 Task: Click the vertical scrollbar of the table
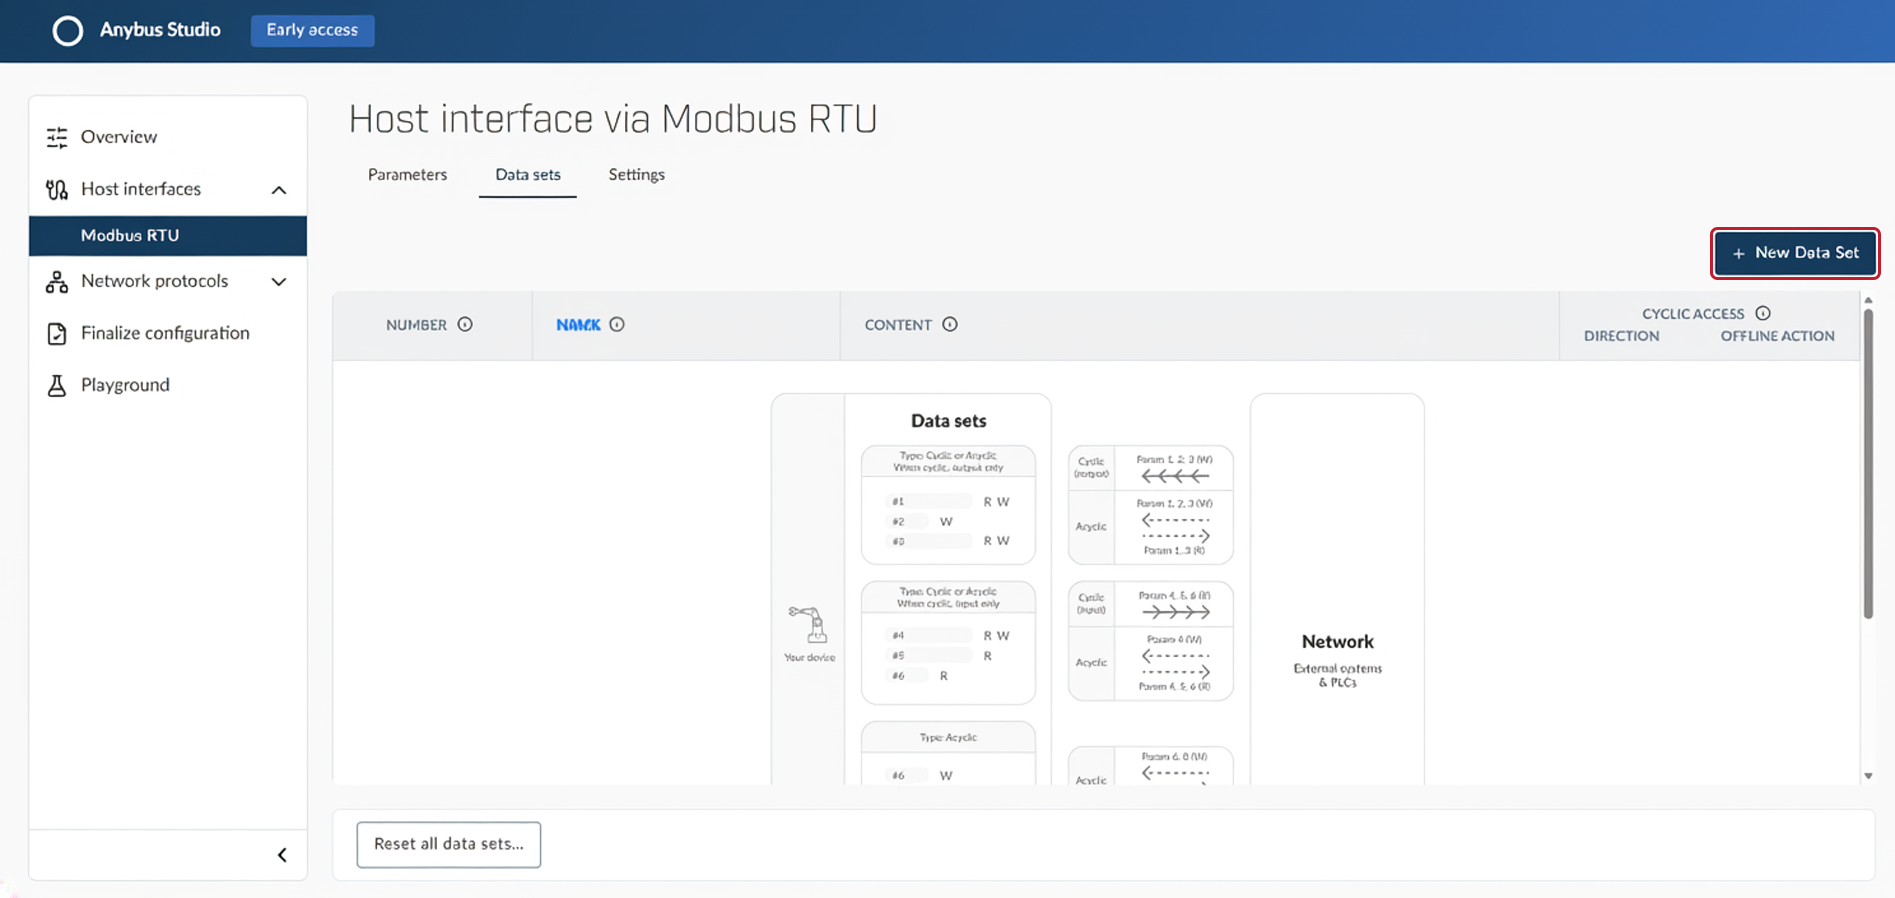(1868, 464)
